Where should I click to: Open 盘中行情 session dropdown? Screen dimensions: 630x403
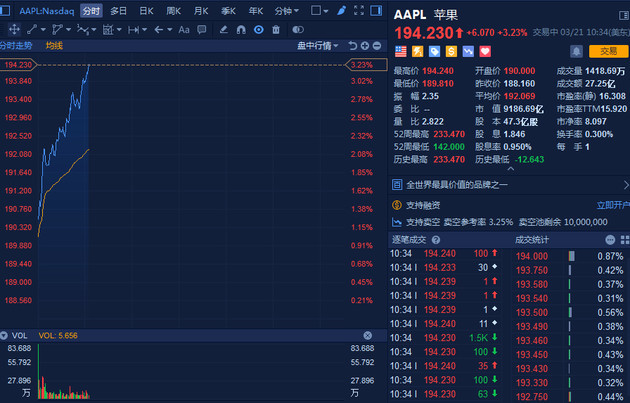coord(317,46)
